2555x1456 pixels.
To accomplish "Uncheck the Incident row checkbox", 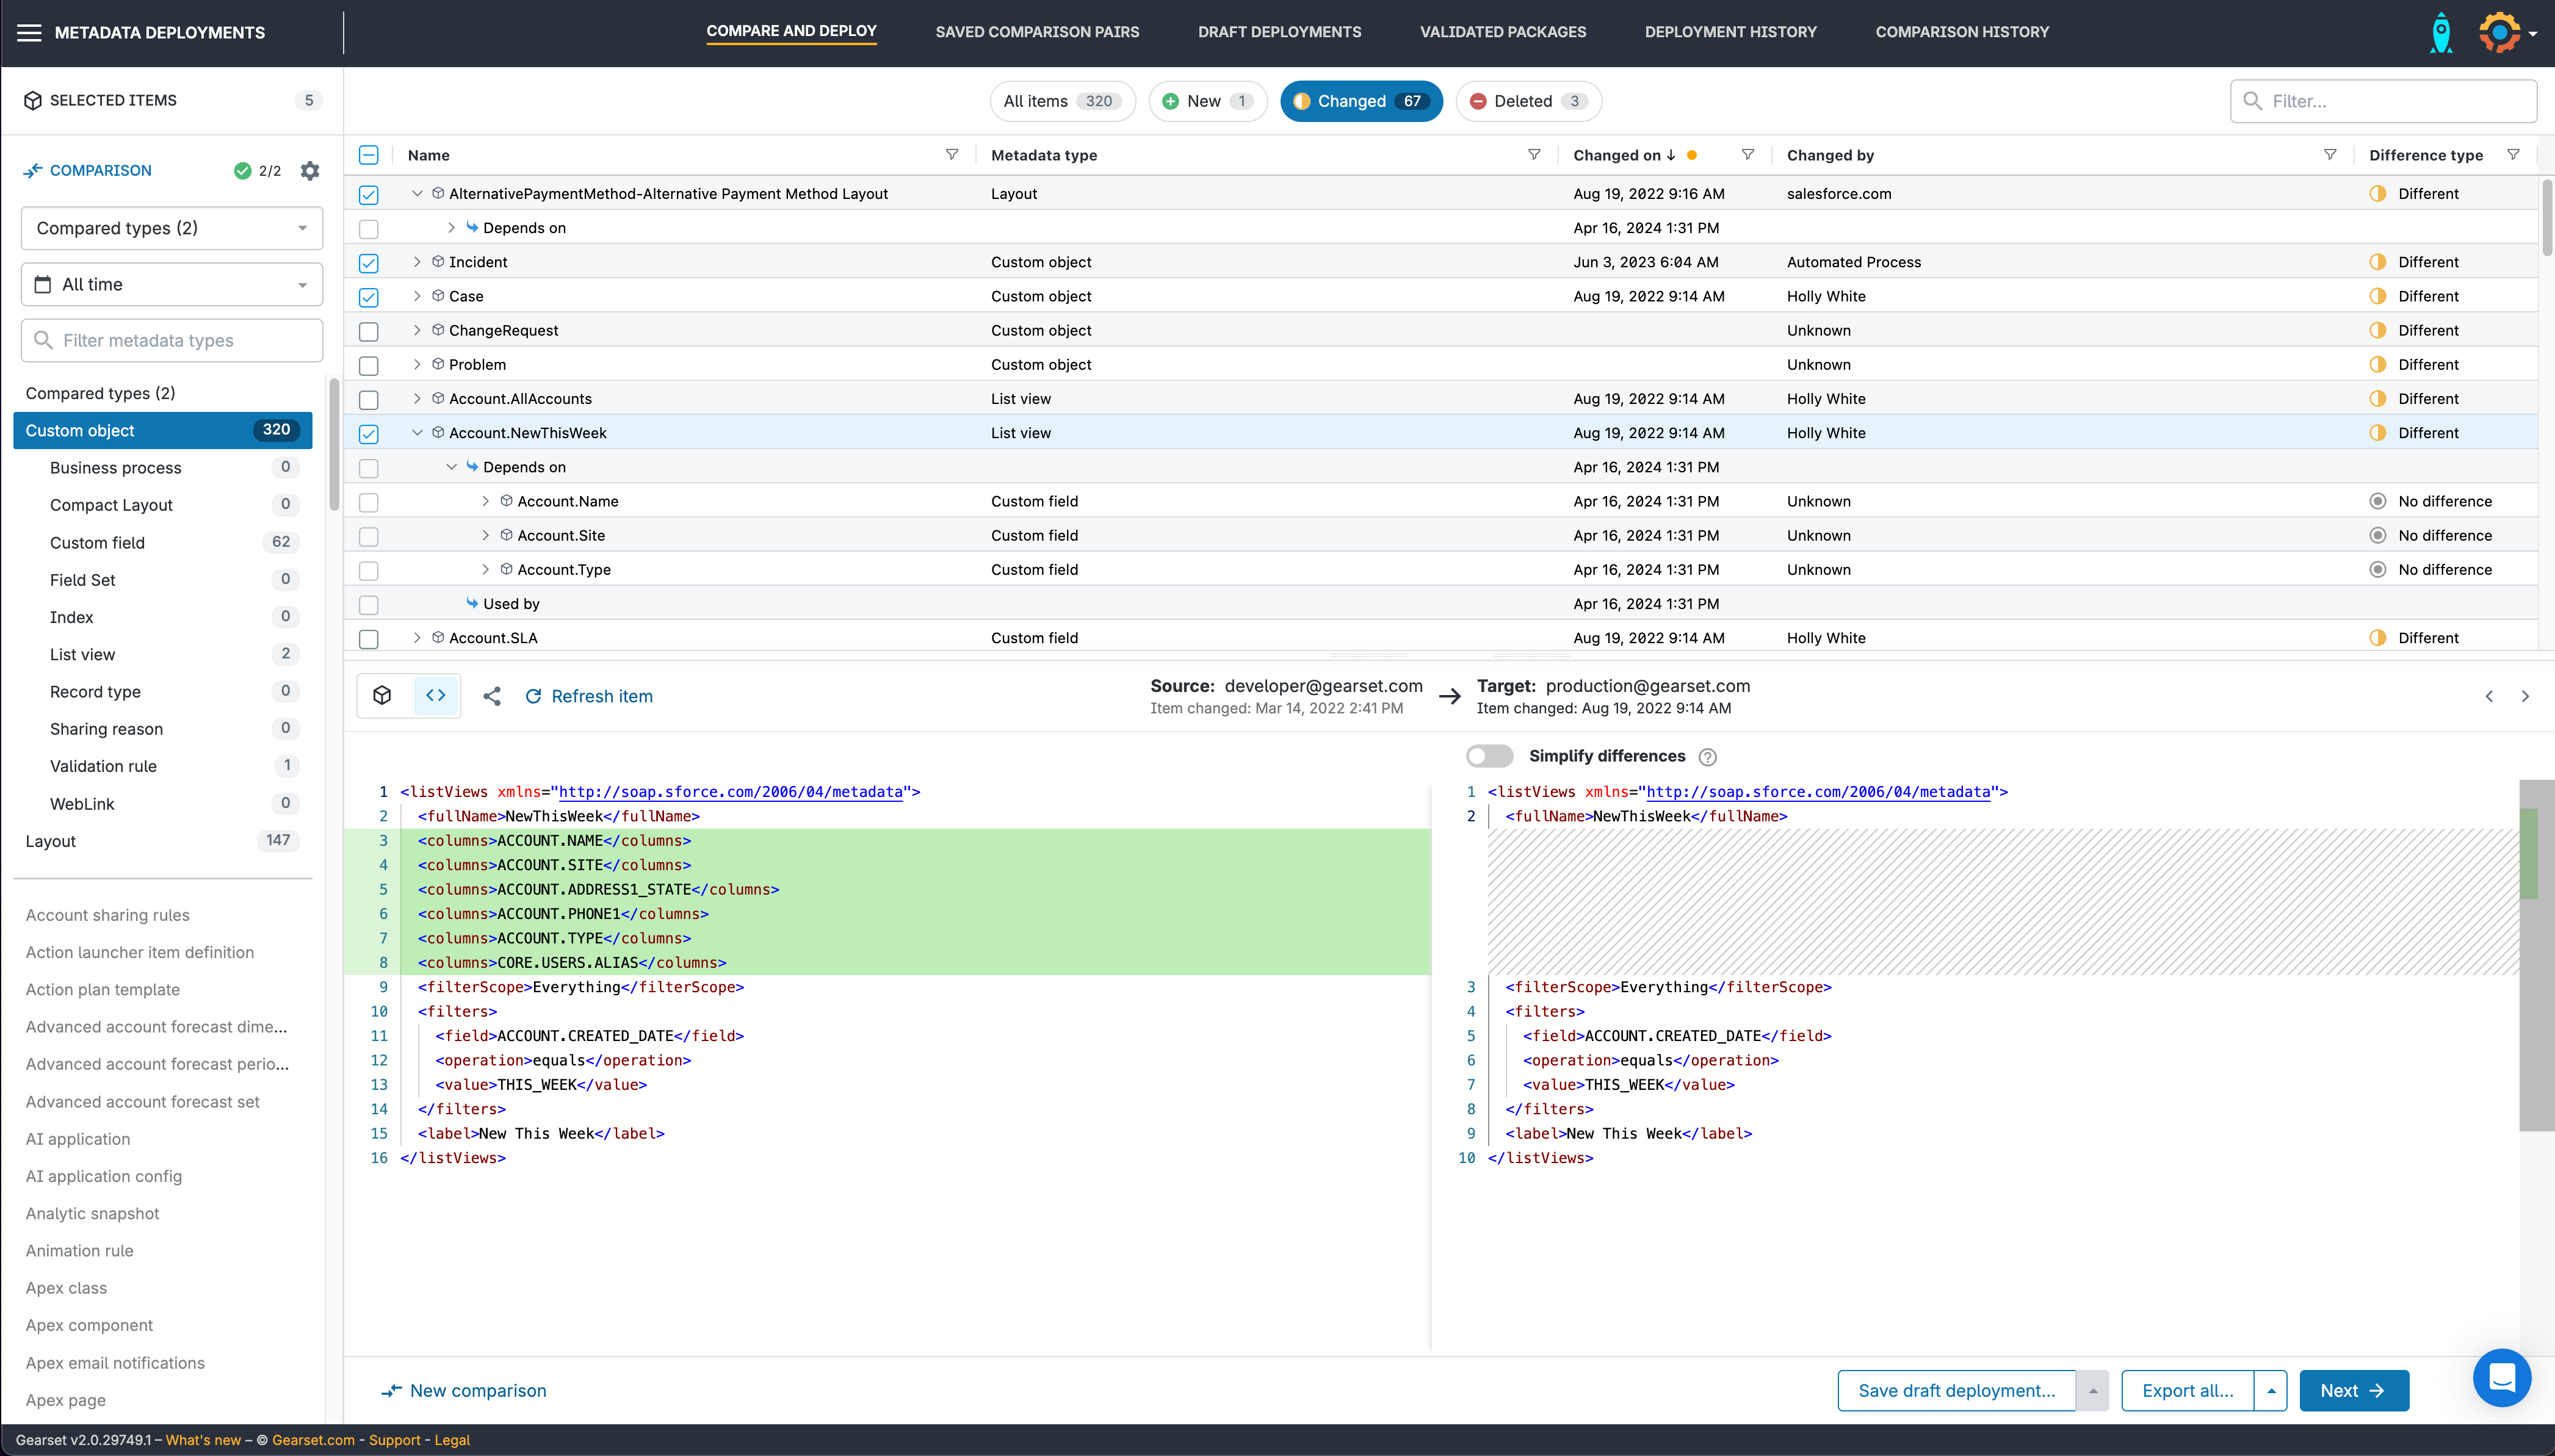I will point(369,263).
